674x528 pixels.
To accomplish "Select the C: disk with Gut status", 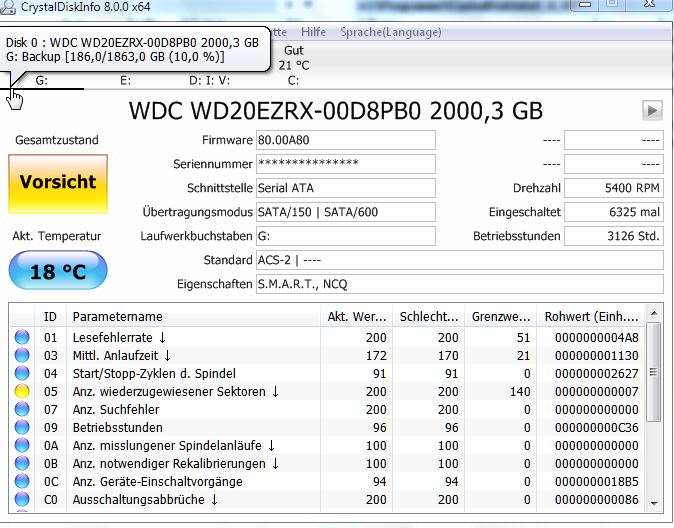I will [294, 64].
